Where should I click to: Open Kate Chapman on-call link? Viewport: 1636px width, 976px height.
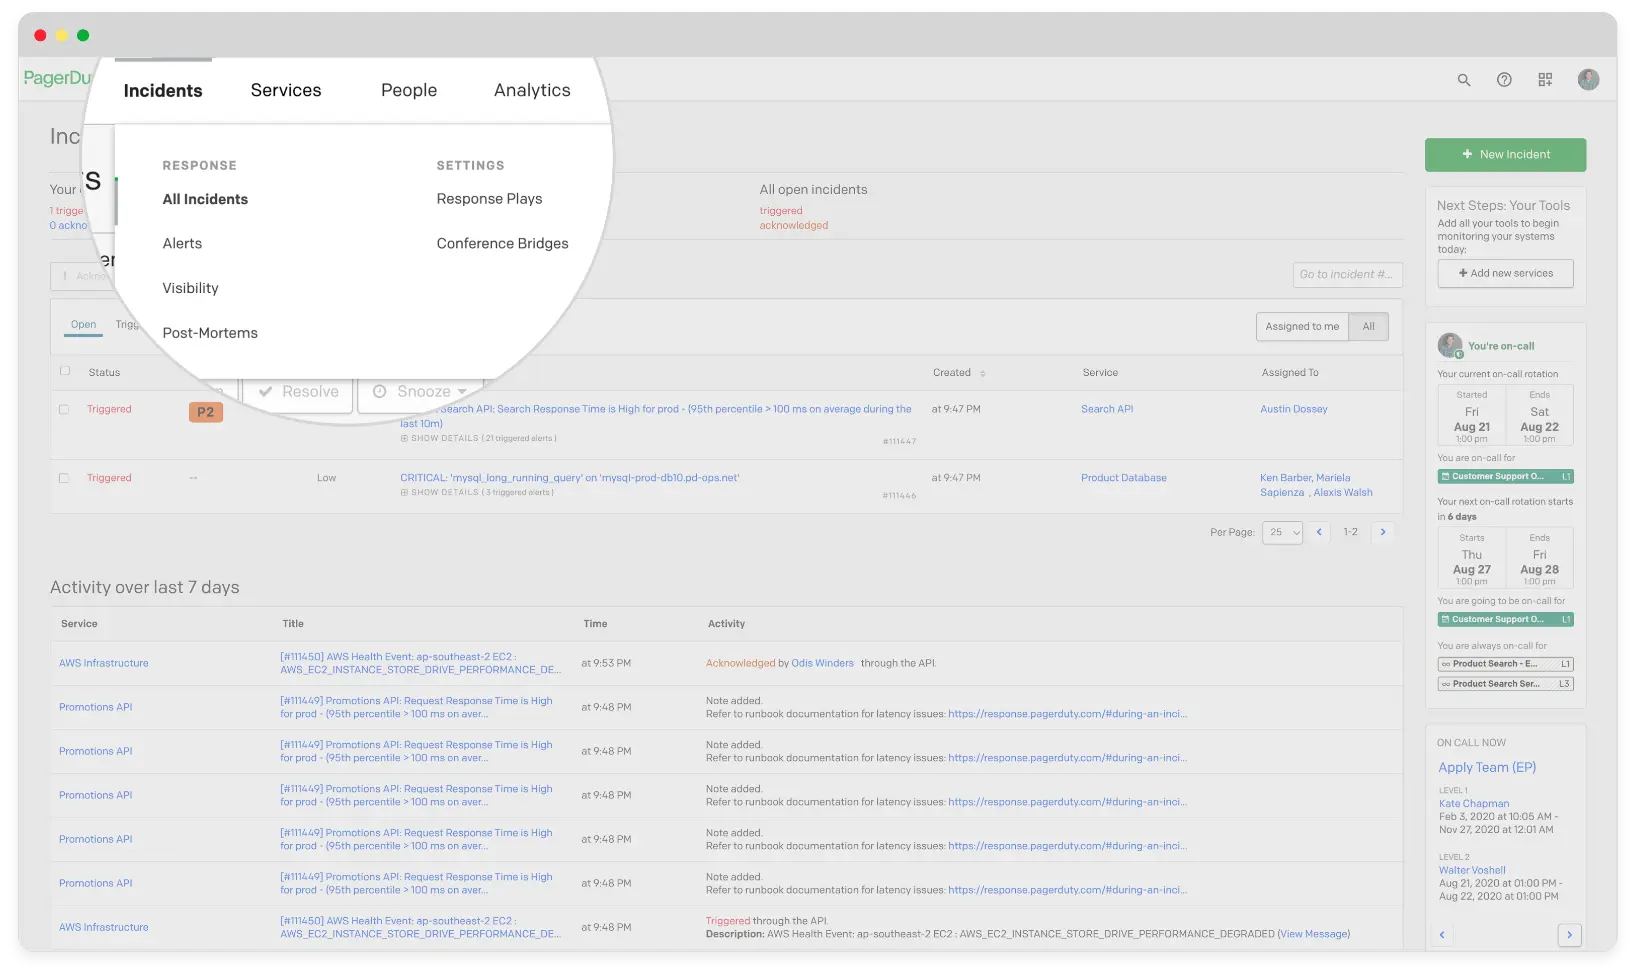click(x=1474, y=804)
